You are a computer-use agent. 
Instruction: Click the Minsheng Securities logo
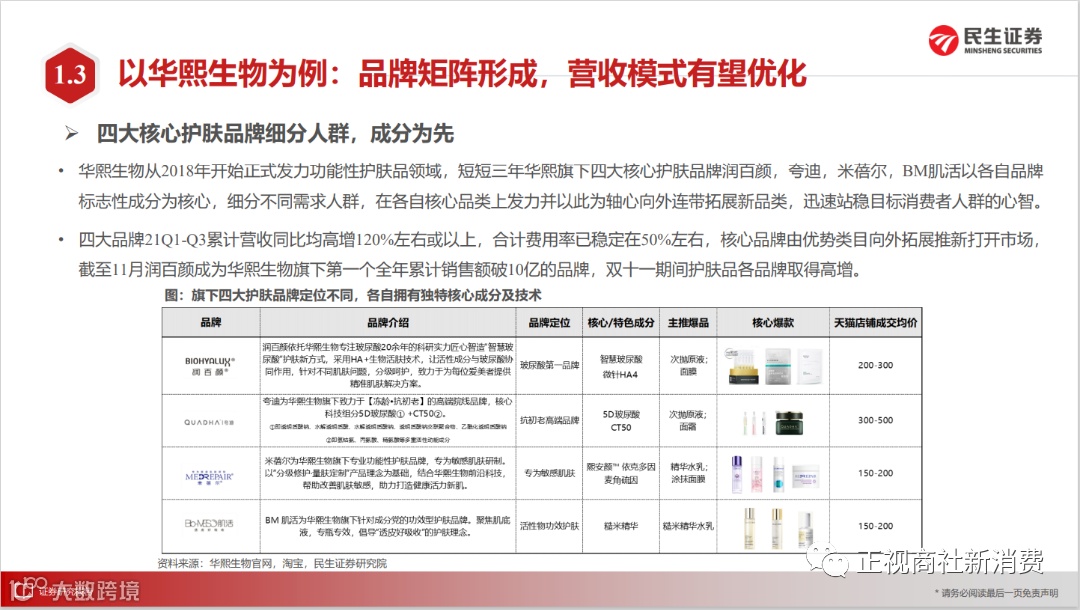[985, 40]
